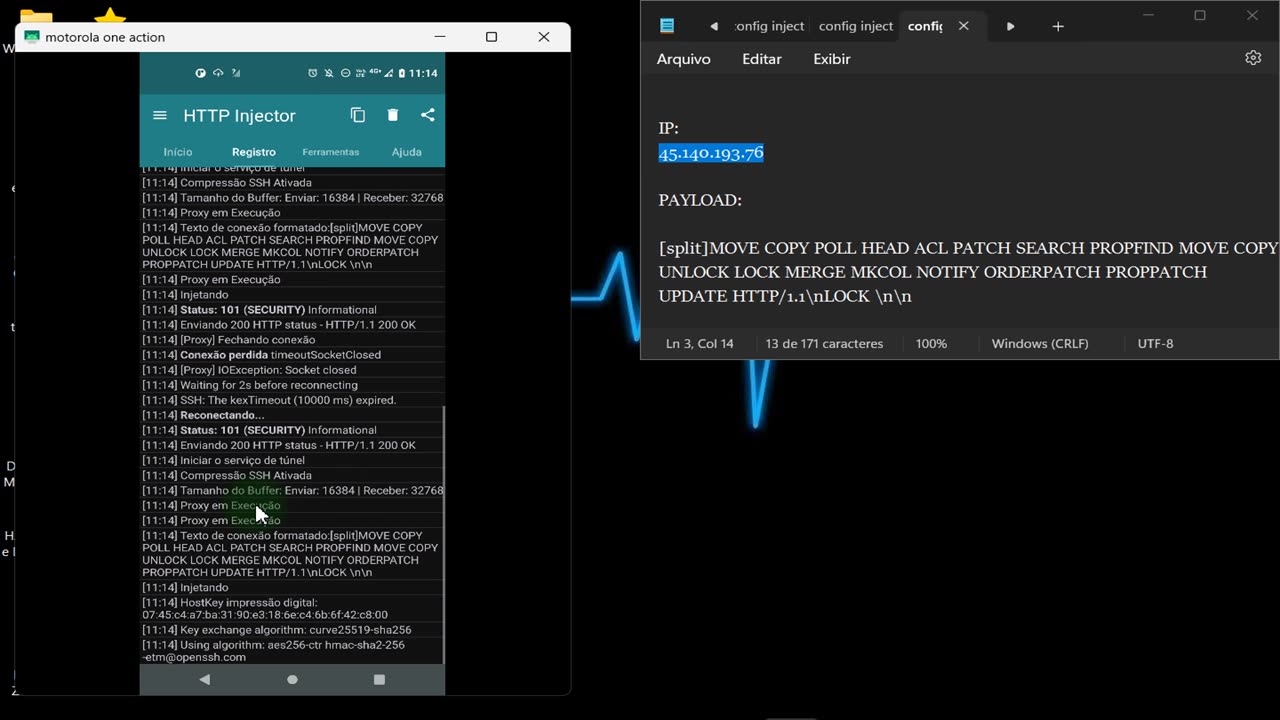This screenshot has width=1280, height=720.
Task: Copy the log with the copy icon
Action: [x=358, y=115]
